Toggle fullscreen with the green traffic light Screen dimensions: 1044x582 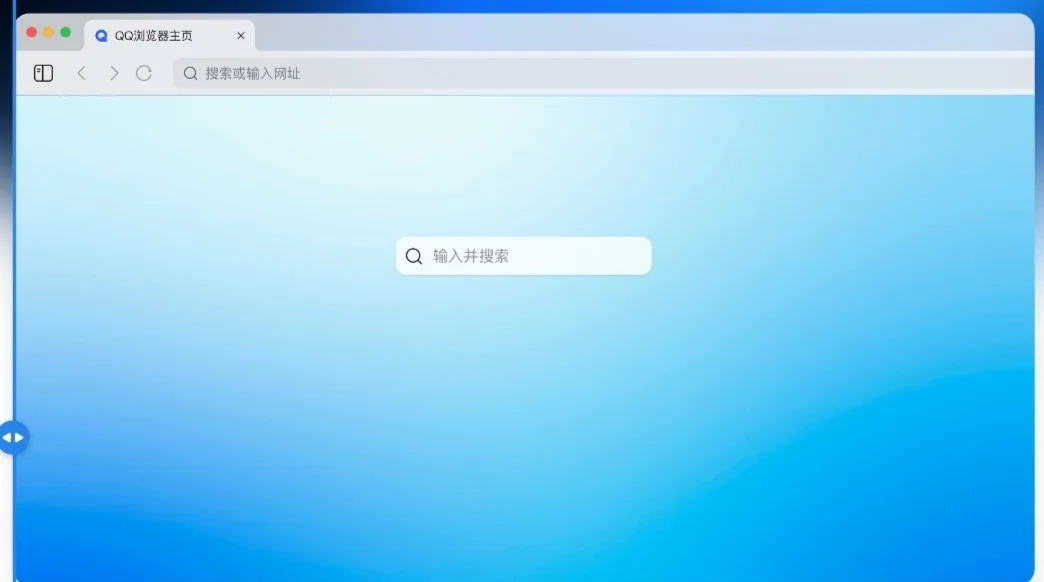pos(66,32)
